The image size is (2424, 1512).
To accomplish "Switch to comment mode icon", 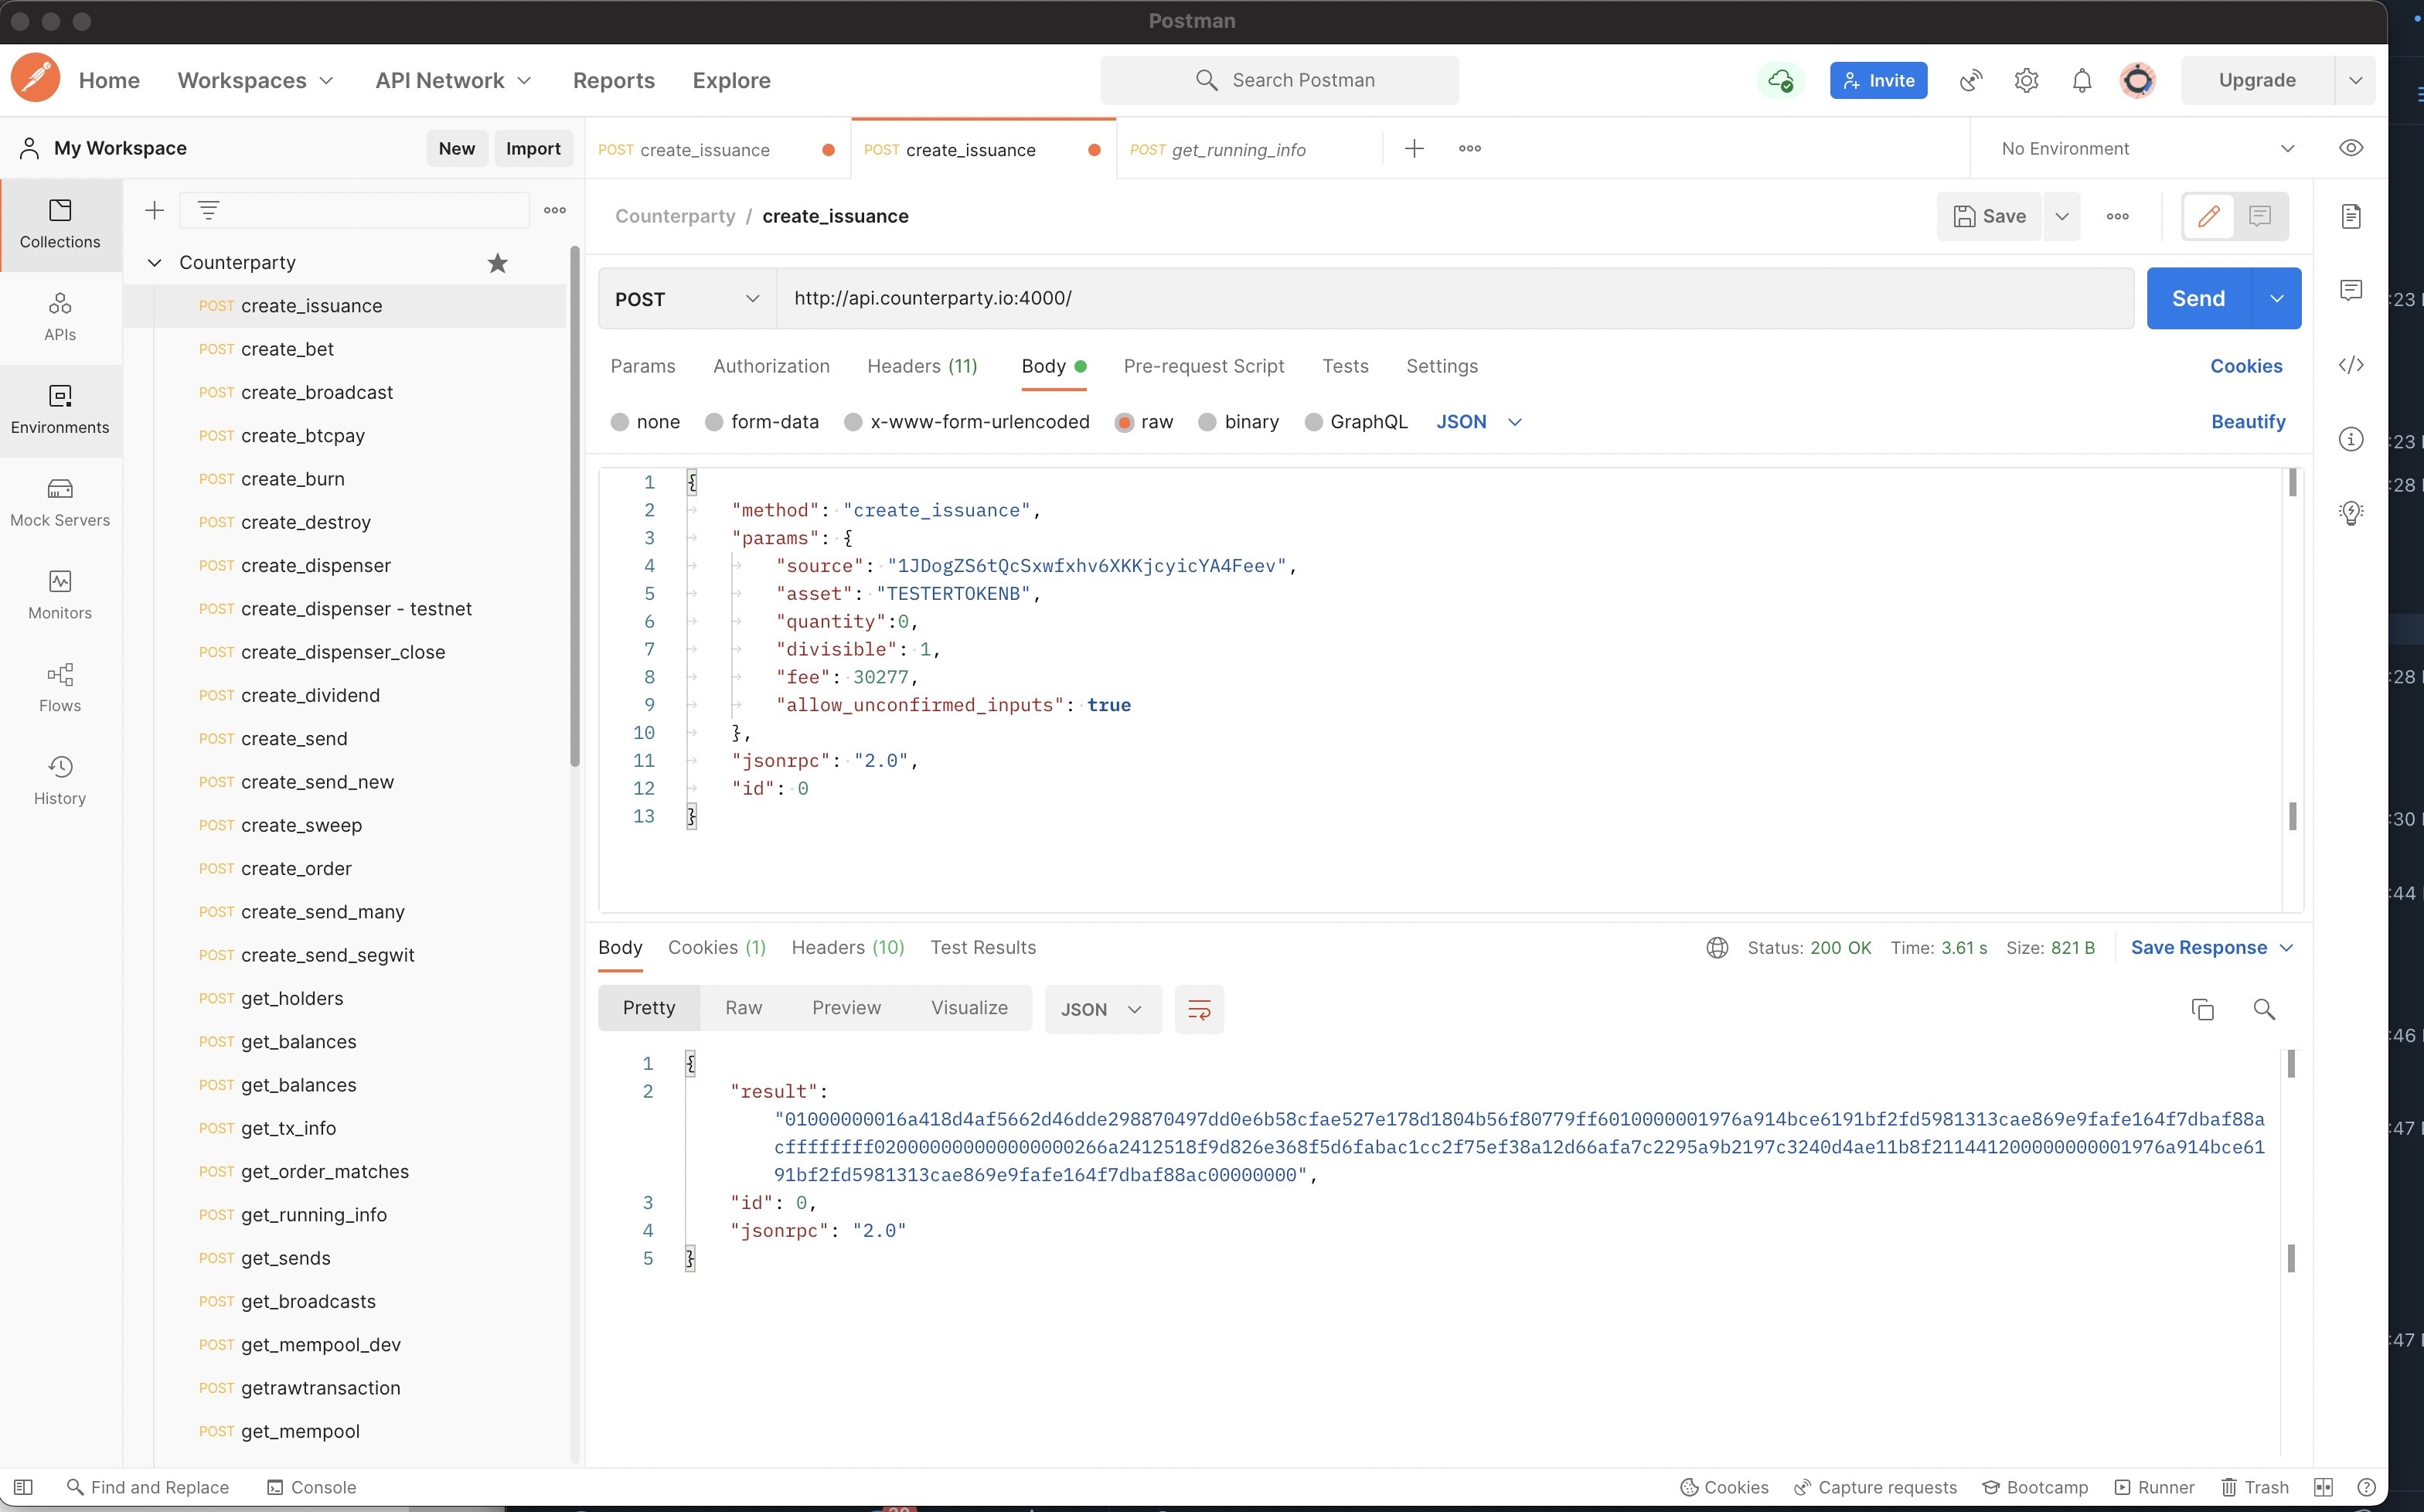I will [2260, 216].
